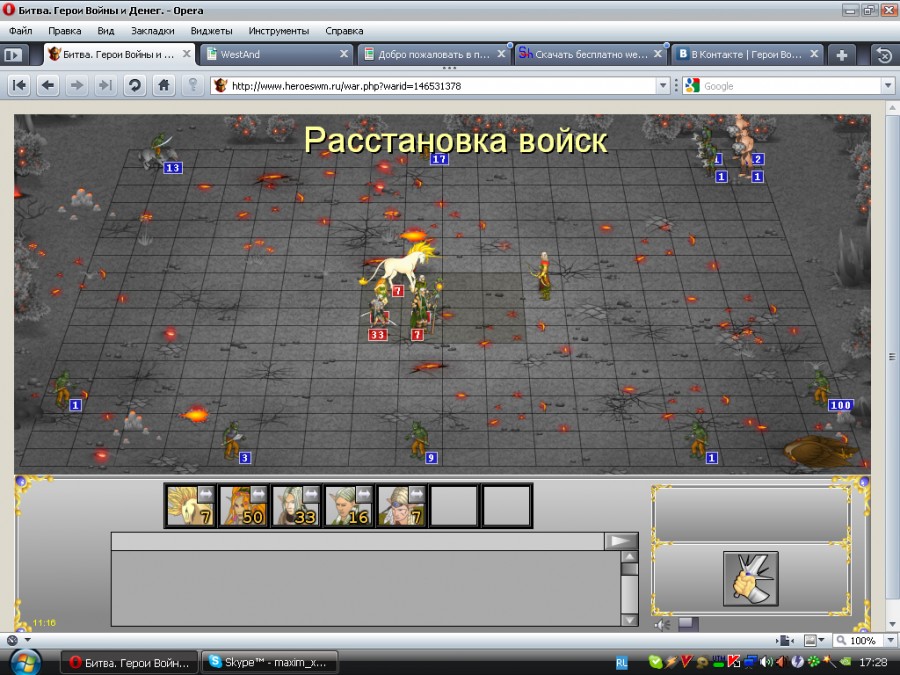The image size is (900, 675).
Task: Toggle the game sound speaker icon
Action: click(662, 624)
